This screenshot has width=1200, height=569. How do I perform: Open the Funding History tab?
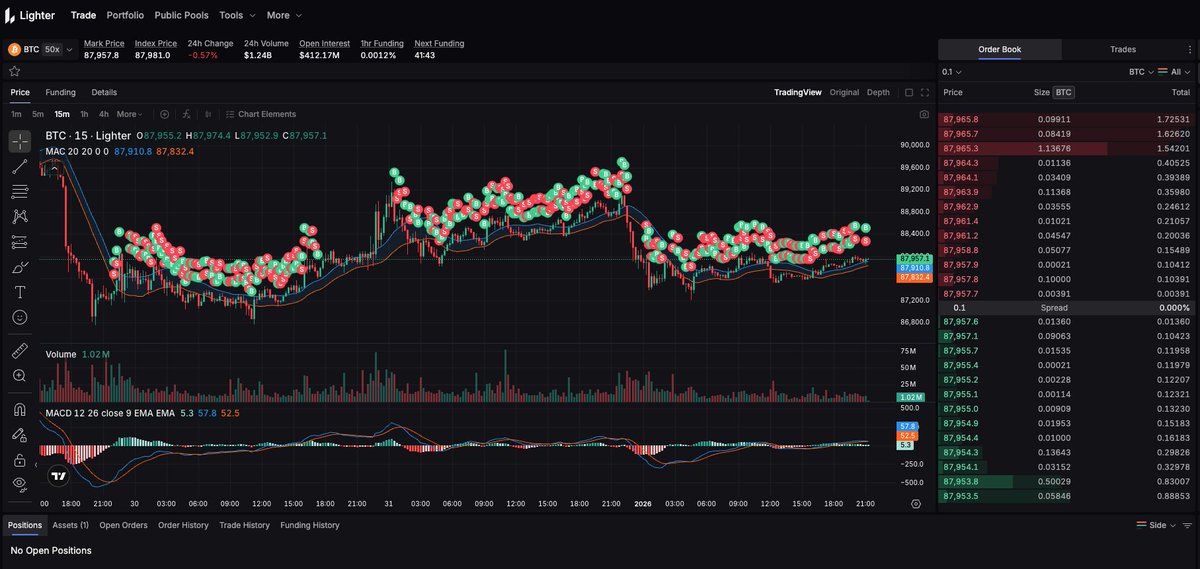point(309,525)
